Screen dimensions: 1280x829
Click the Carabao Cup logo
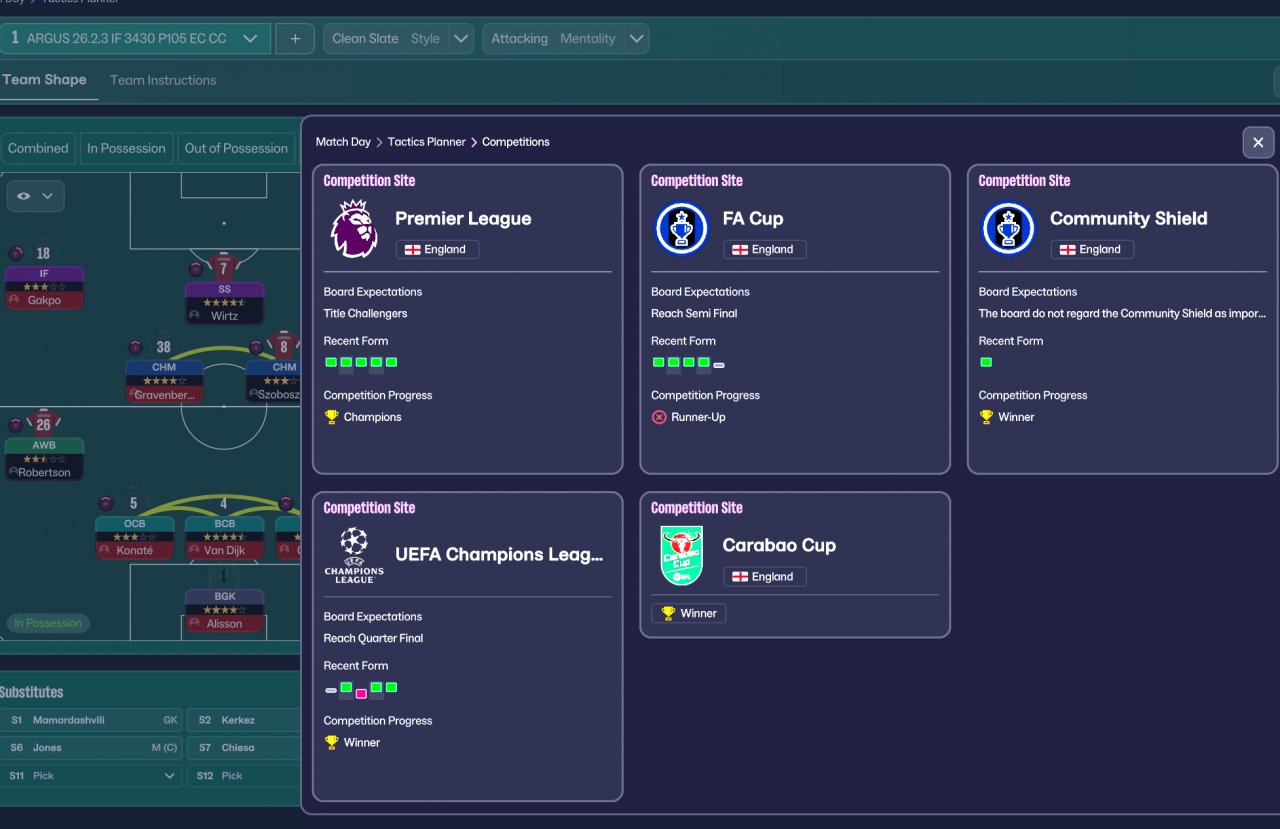681,556
